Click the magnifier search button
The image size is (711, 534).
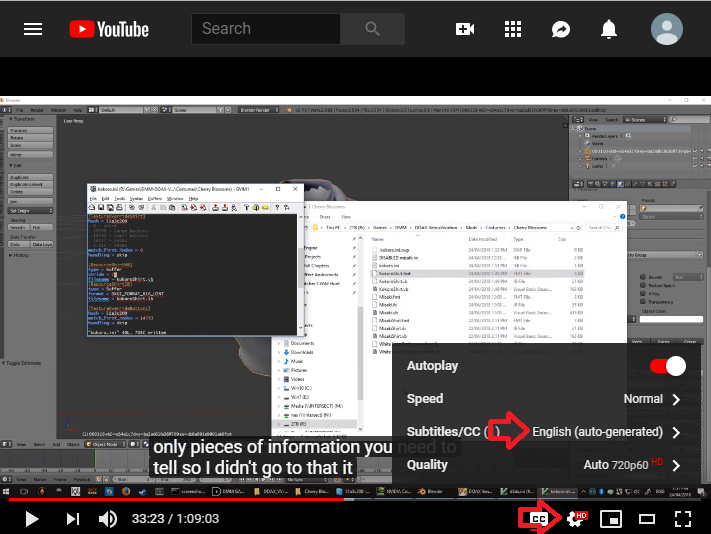click(x=372, y=29)
